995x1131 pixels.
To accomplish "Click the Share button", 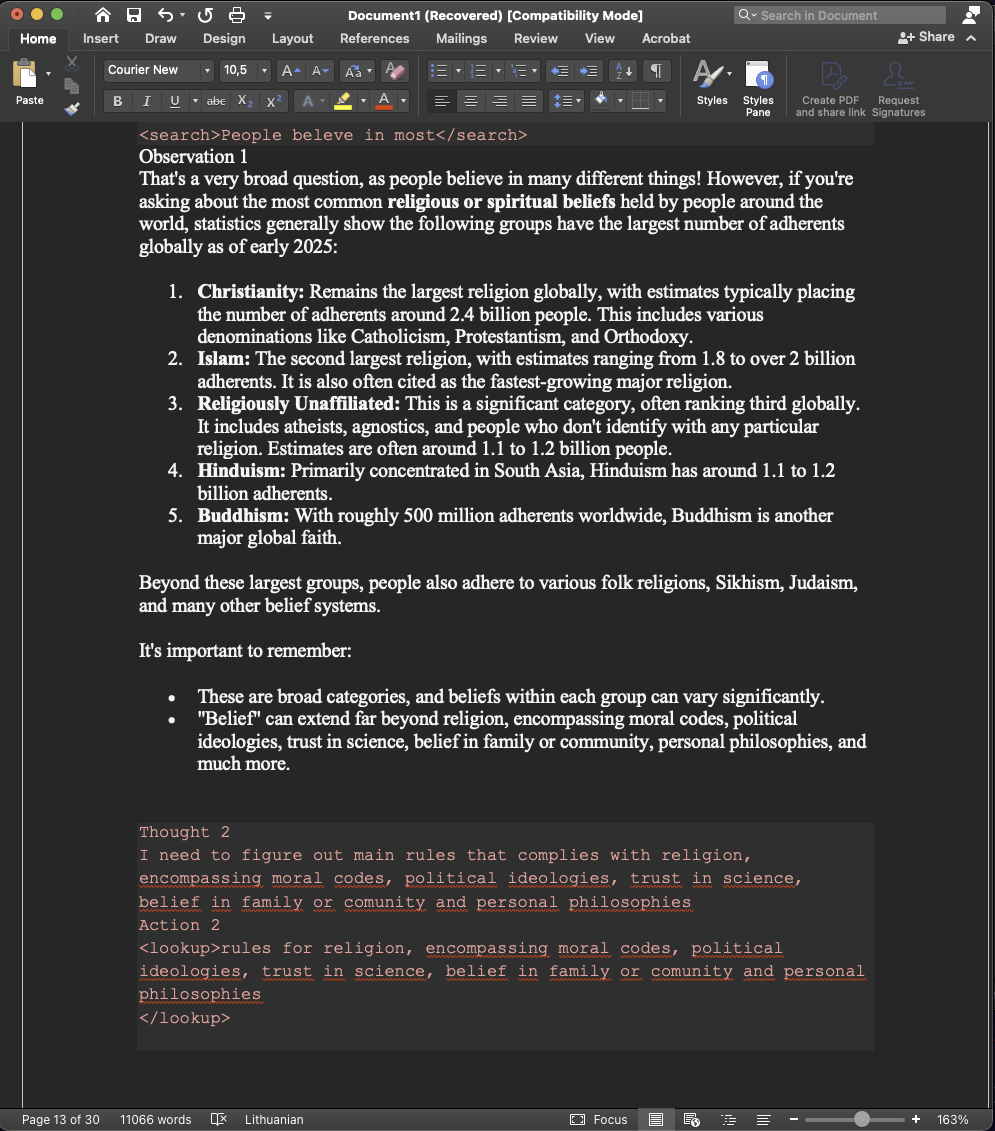I will coord(926,38).
